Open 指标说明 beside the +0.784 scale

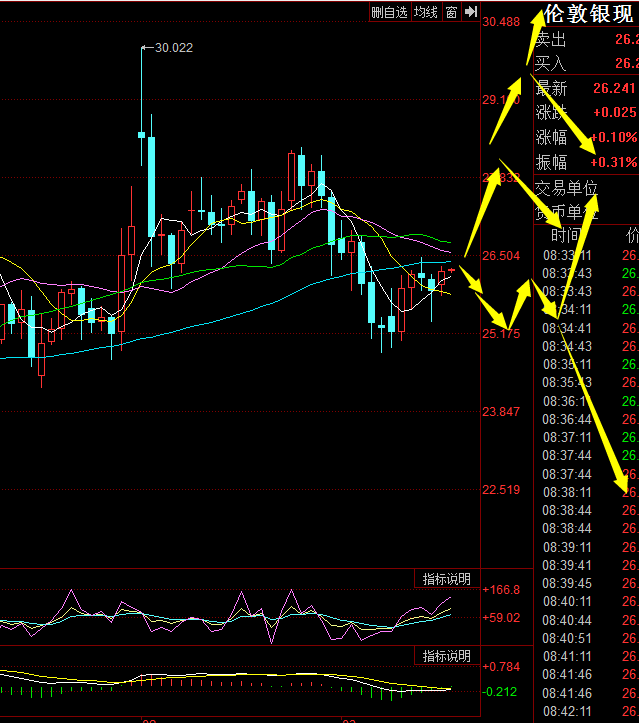coord(446,656)
